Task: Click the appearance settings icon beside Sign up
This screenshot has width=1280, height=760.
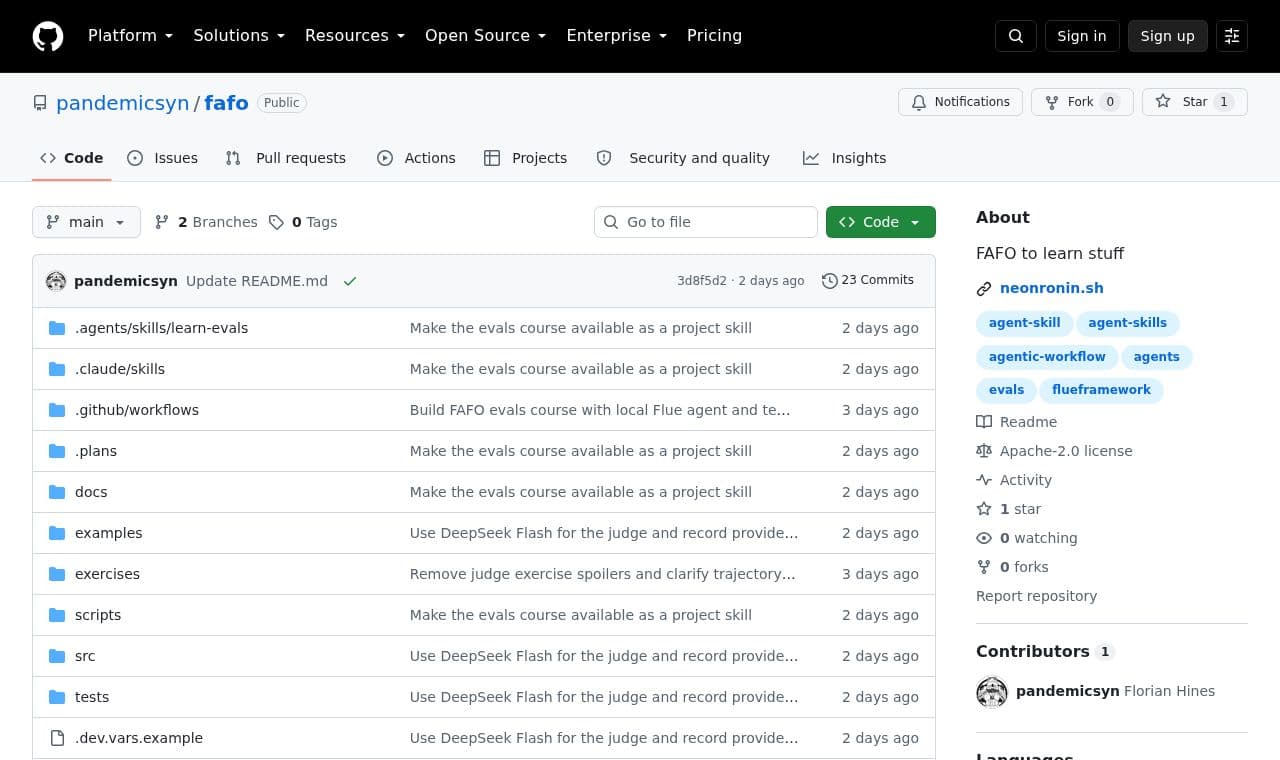Action: click(x=1232, y=36)
